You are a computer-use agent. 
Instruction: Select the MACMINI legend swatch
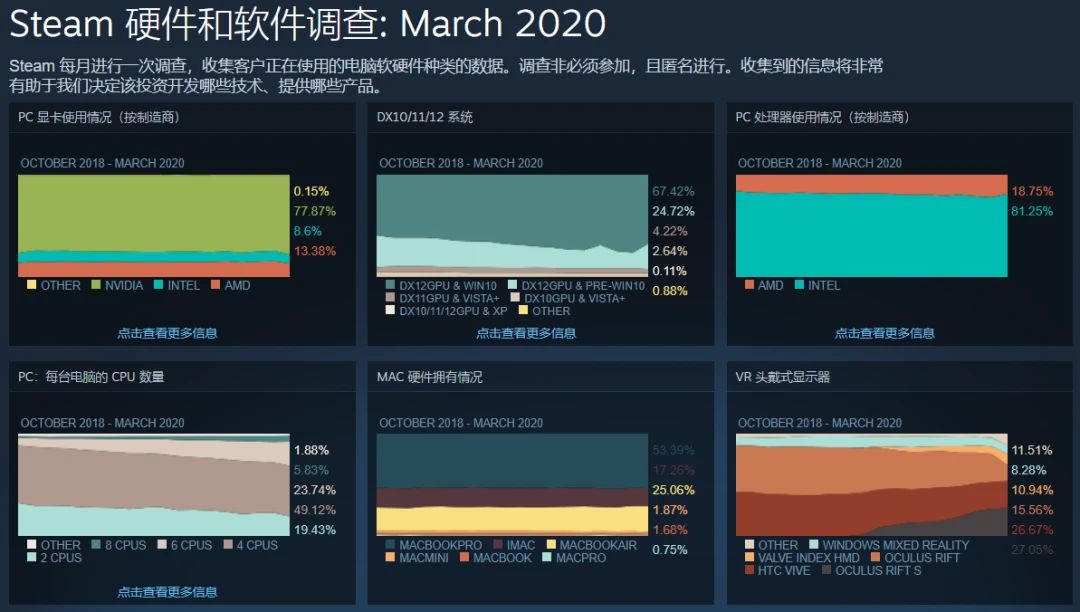391,557
